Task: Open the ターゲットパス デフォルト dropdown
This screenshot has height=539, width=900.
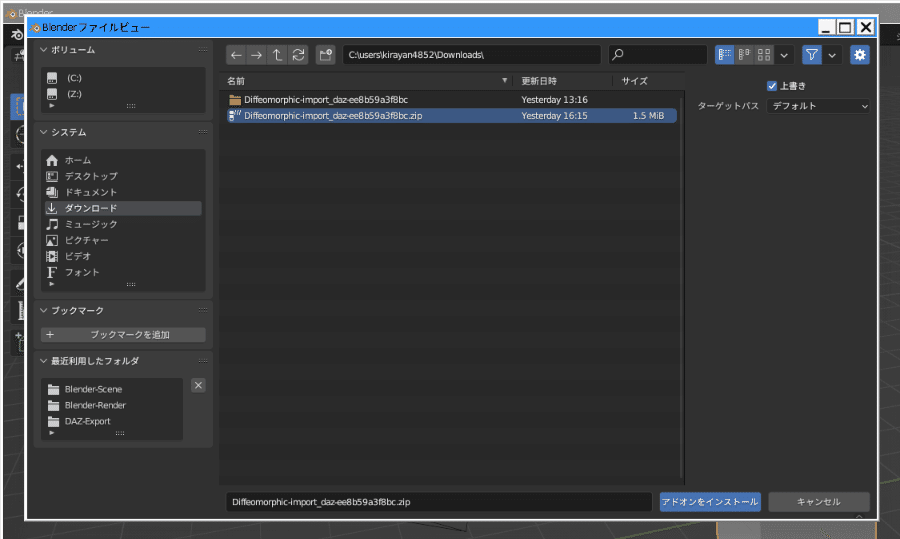Action: pos(818,106)
